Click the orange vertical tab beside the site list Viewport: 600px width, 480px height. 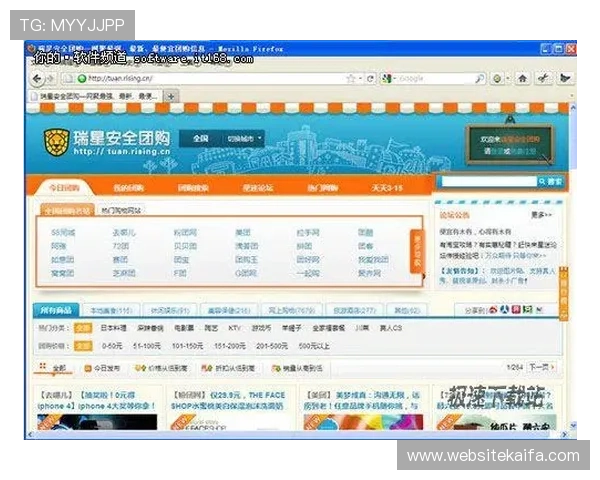click(x=417, y=251)
